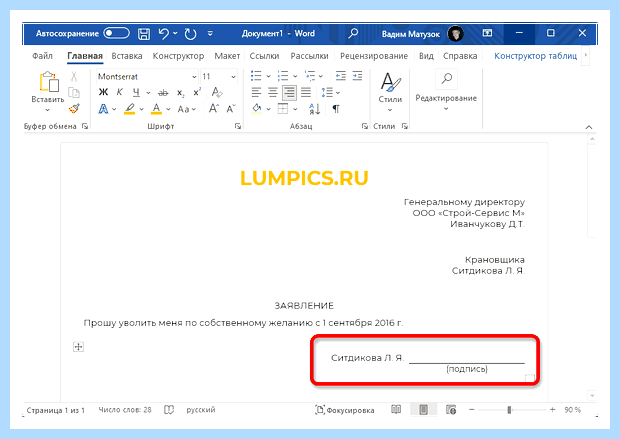Click the search magnifier in title bar
Image resolution: width=620 pixels, height=439 pixels.
(353, 33)
